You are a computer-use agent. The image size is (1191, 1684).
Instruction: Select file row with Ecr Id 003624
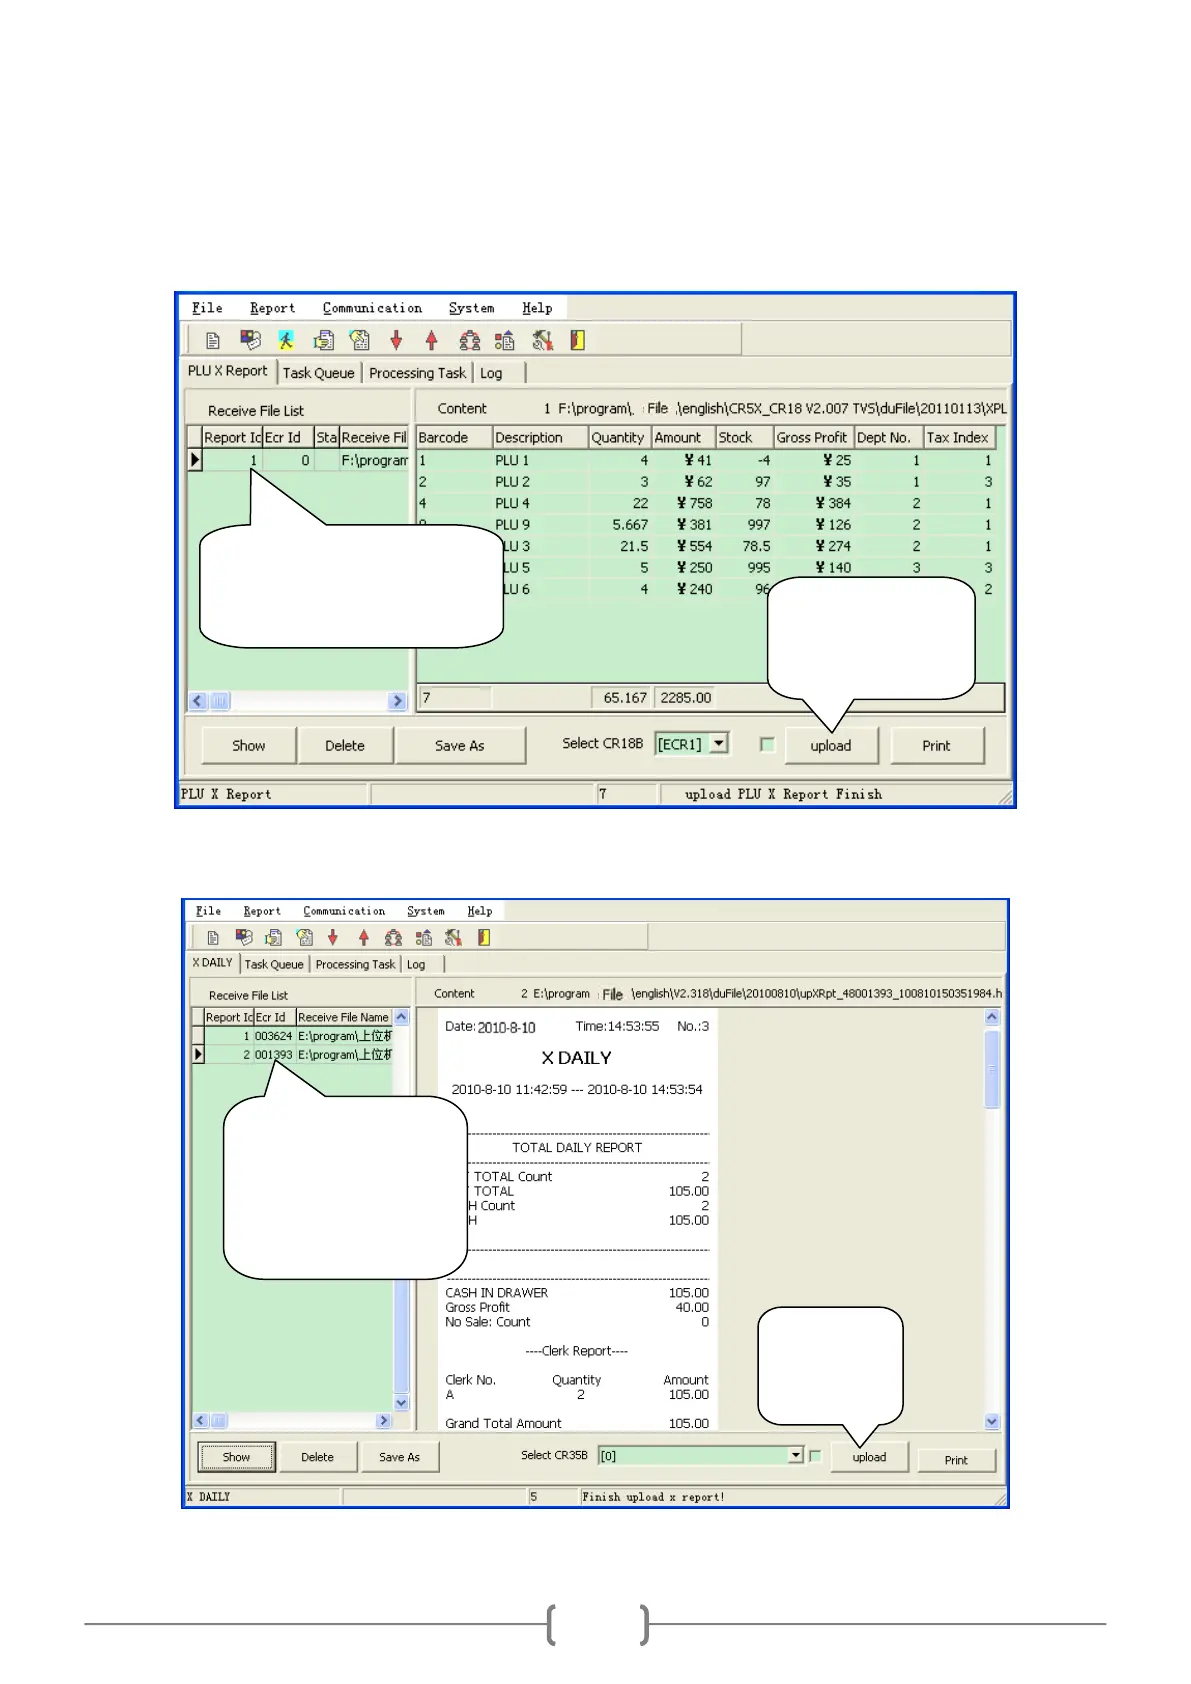299,1036
